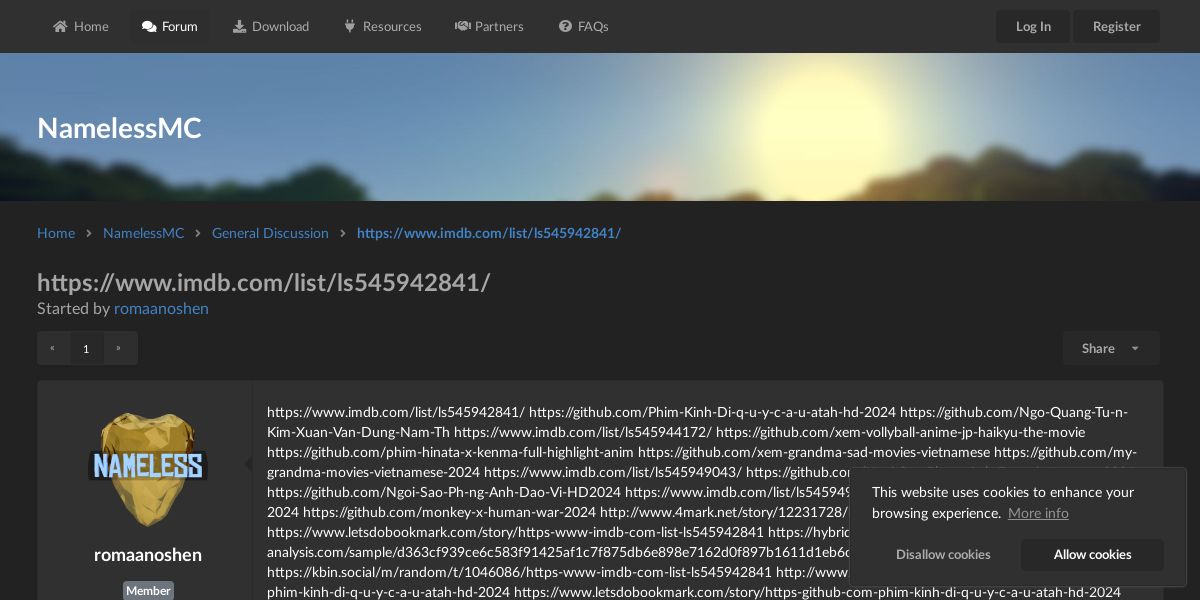Click the Home house icon in navbar

tap(60, 26)
